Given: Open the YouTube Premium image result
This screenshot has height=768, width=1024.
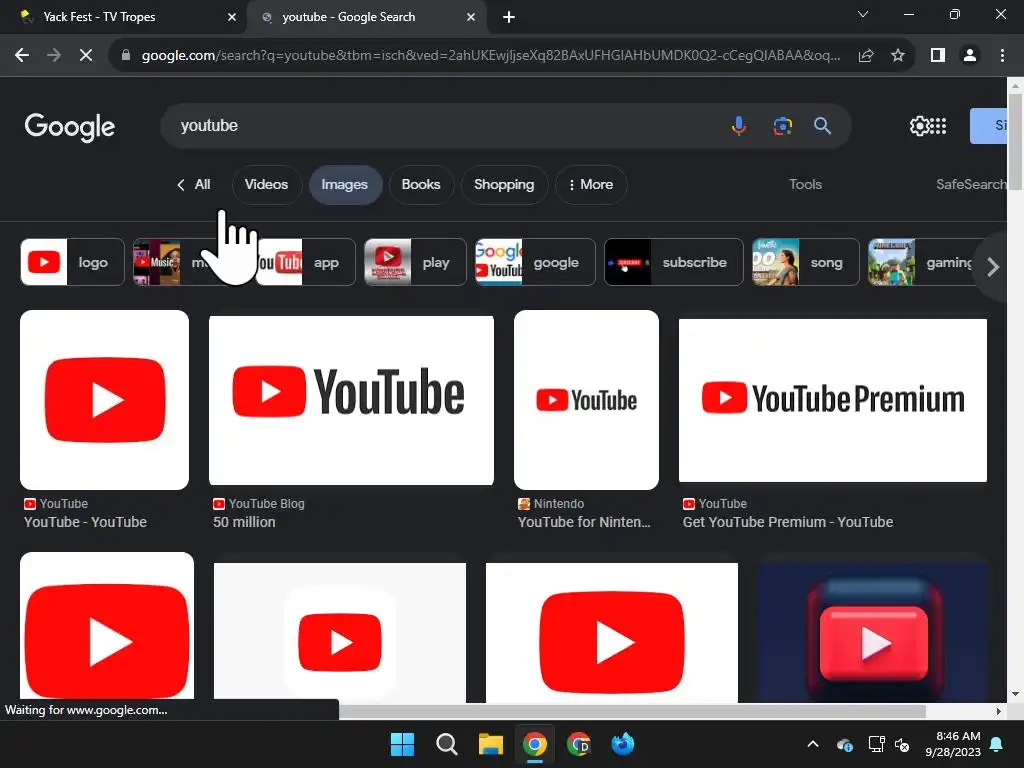Looking at the screenshot, I should [833, 400].
